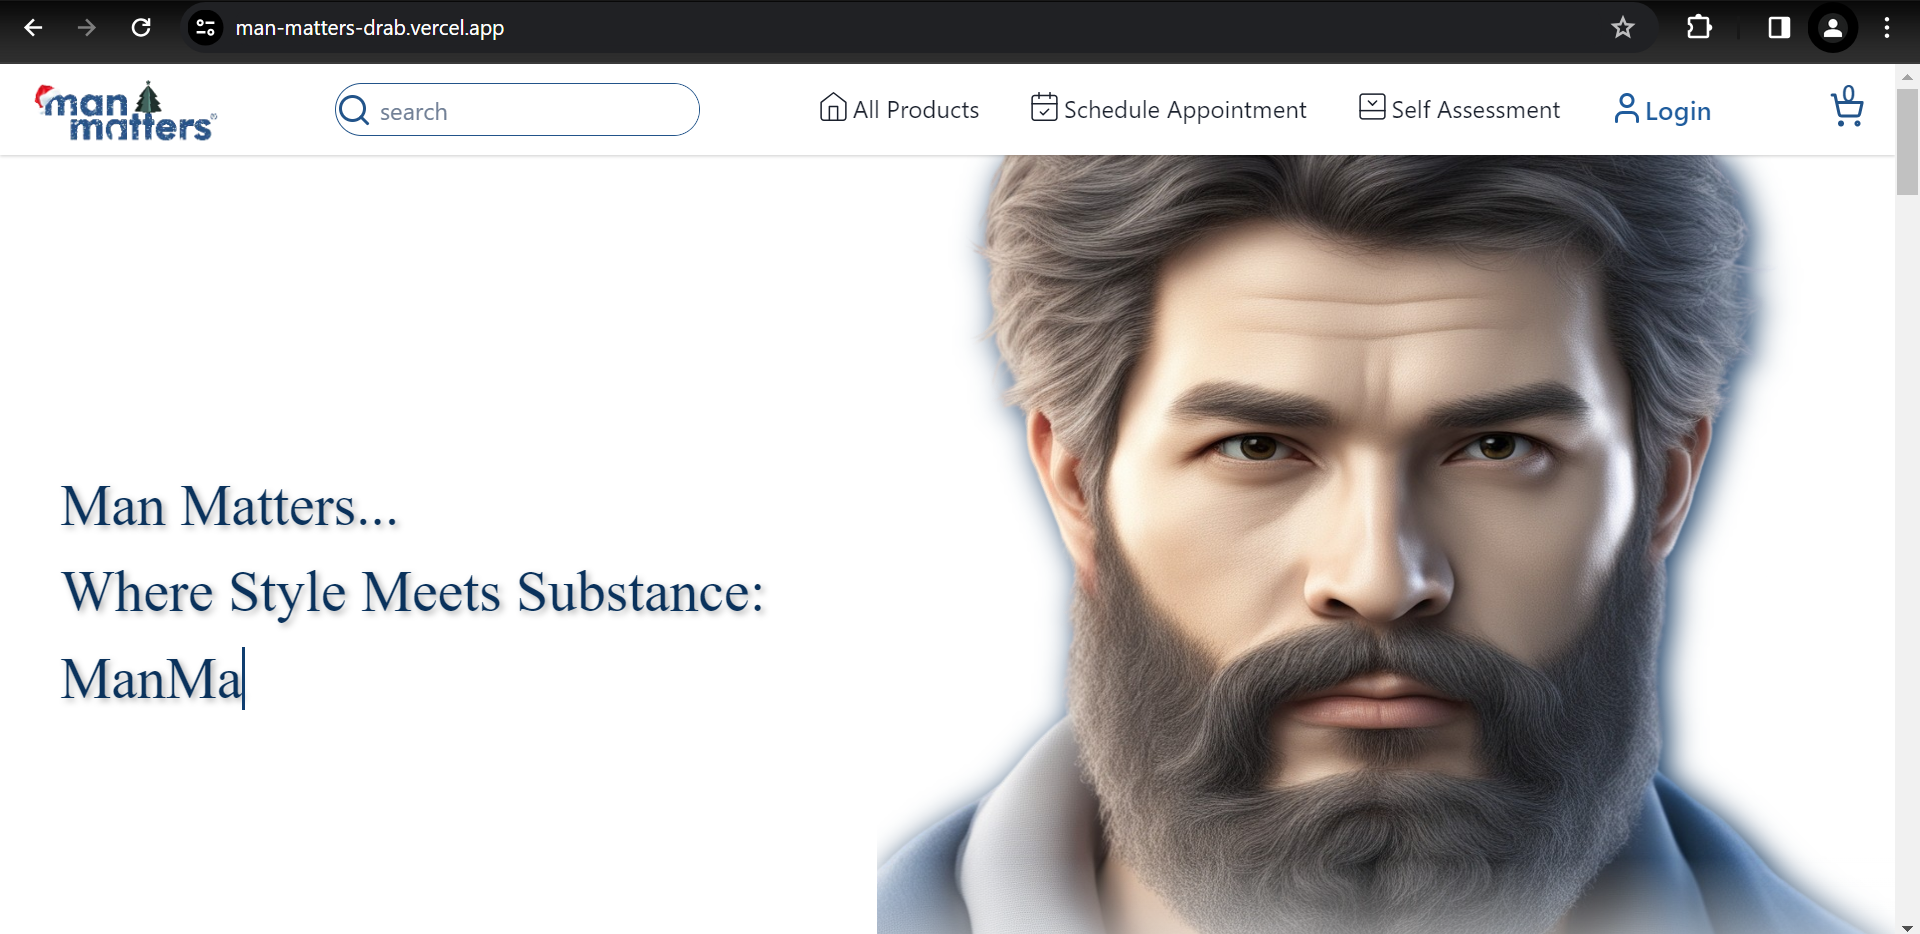Go forward in browser history
This screenshot has height=934, width=1920.
coord(87,28)
